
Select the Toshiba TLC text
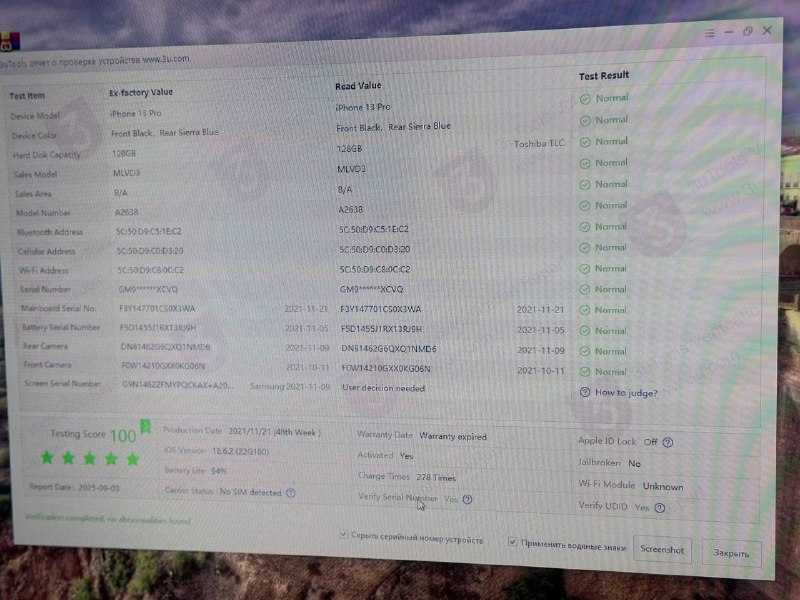click(x=539, y=144)
